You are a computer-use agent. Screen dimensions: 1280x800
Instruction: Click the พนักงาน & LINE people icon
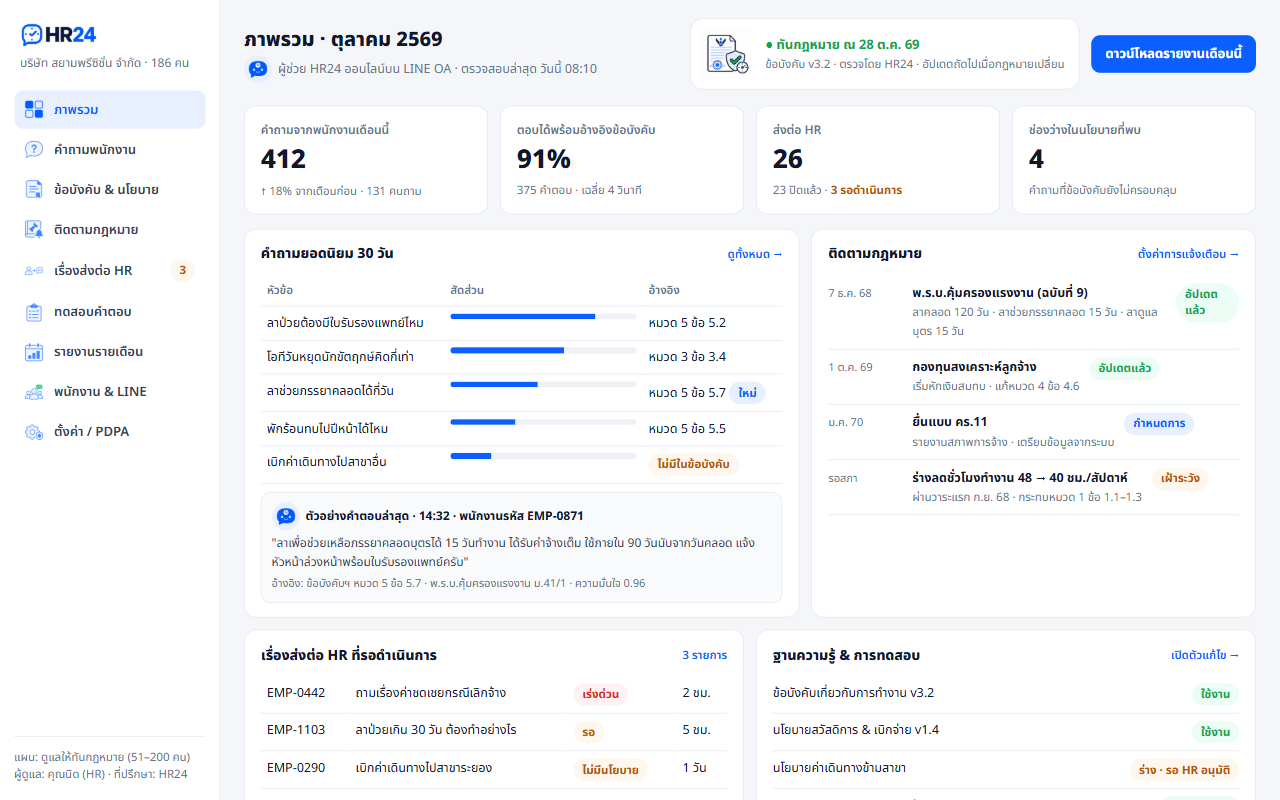(34, 391)
